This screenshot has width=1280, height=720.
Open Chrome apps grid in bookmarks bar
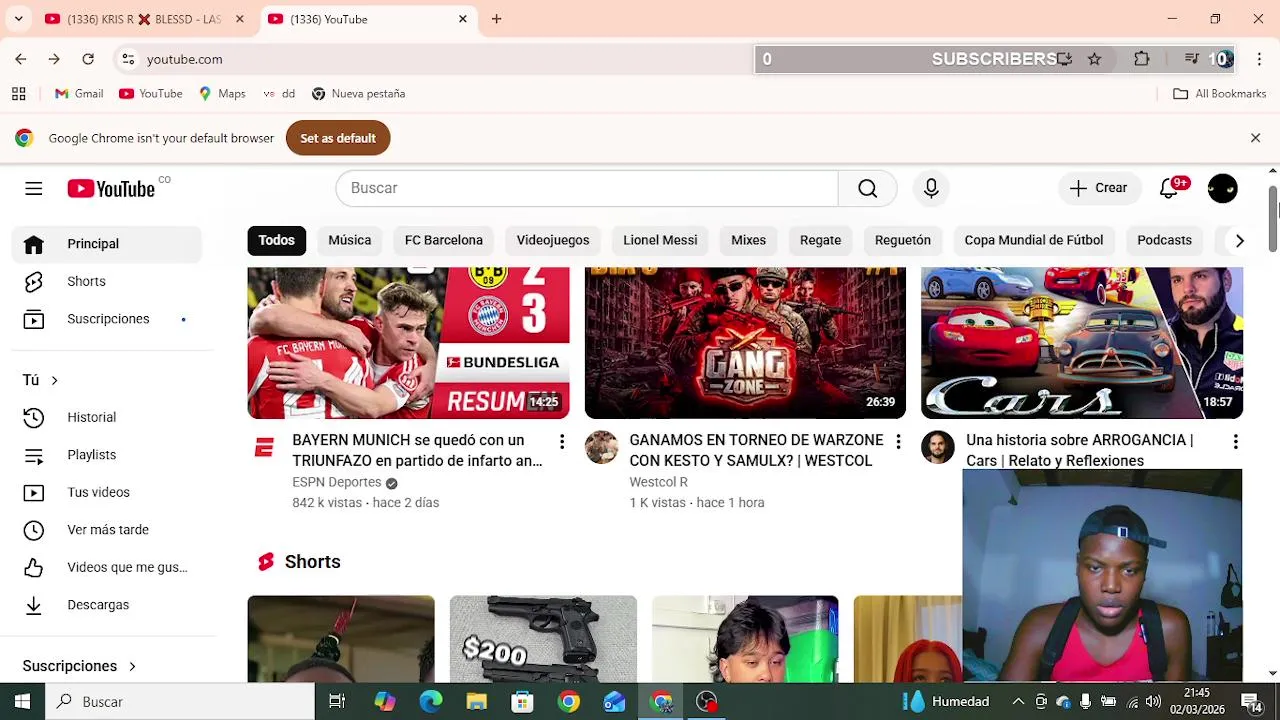(x=18, y=93)
